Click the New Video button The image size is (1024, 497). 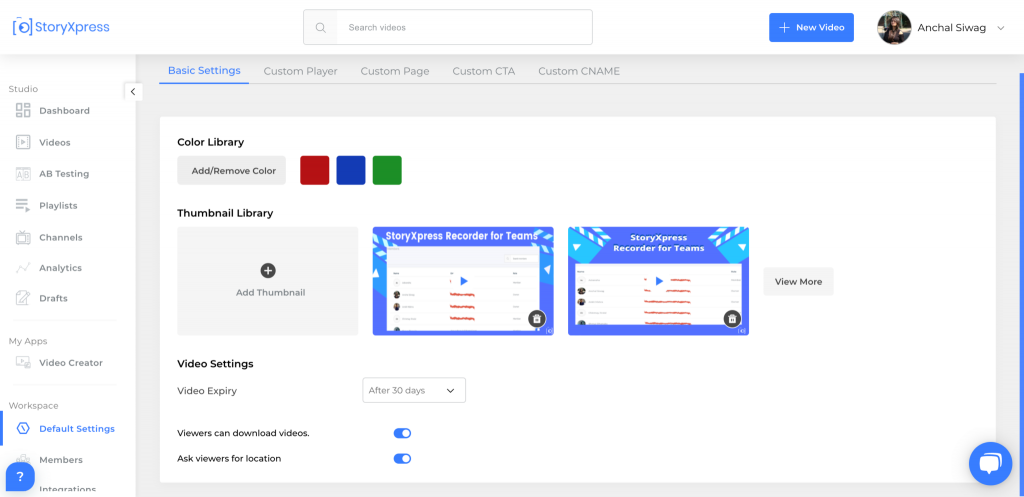811,28
